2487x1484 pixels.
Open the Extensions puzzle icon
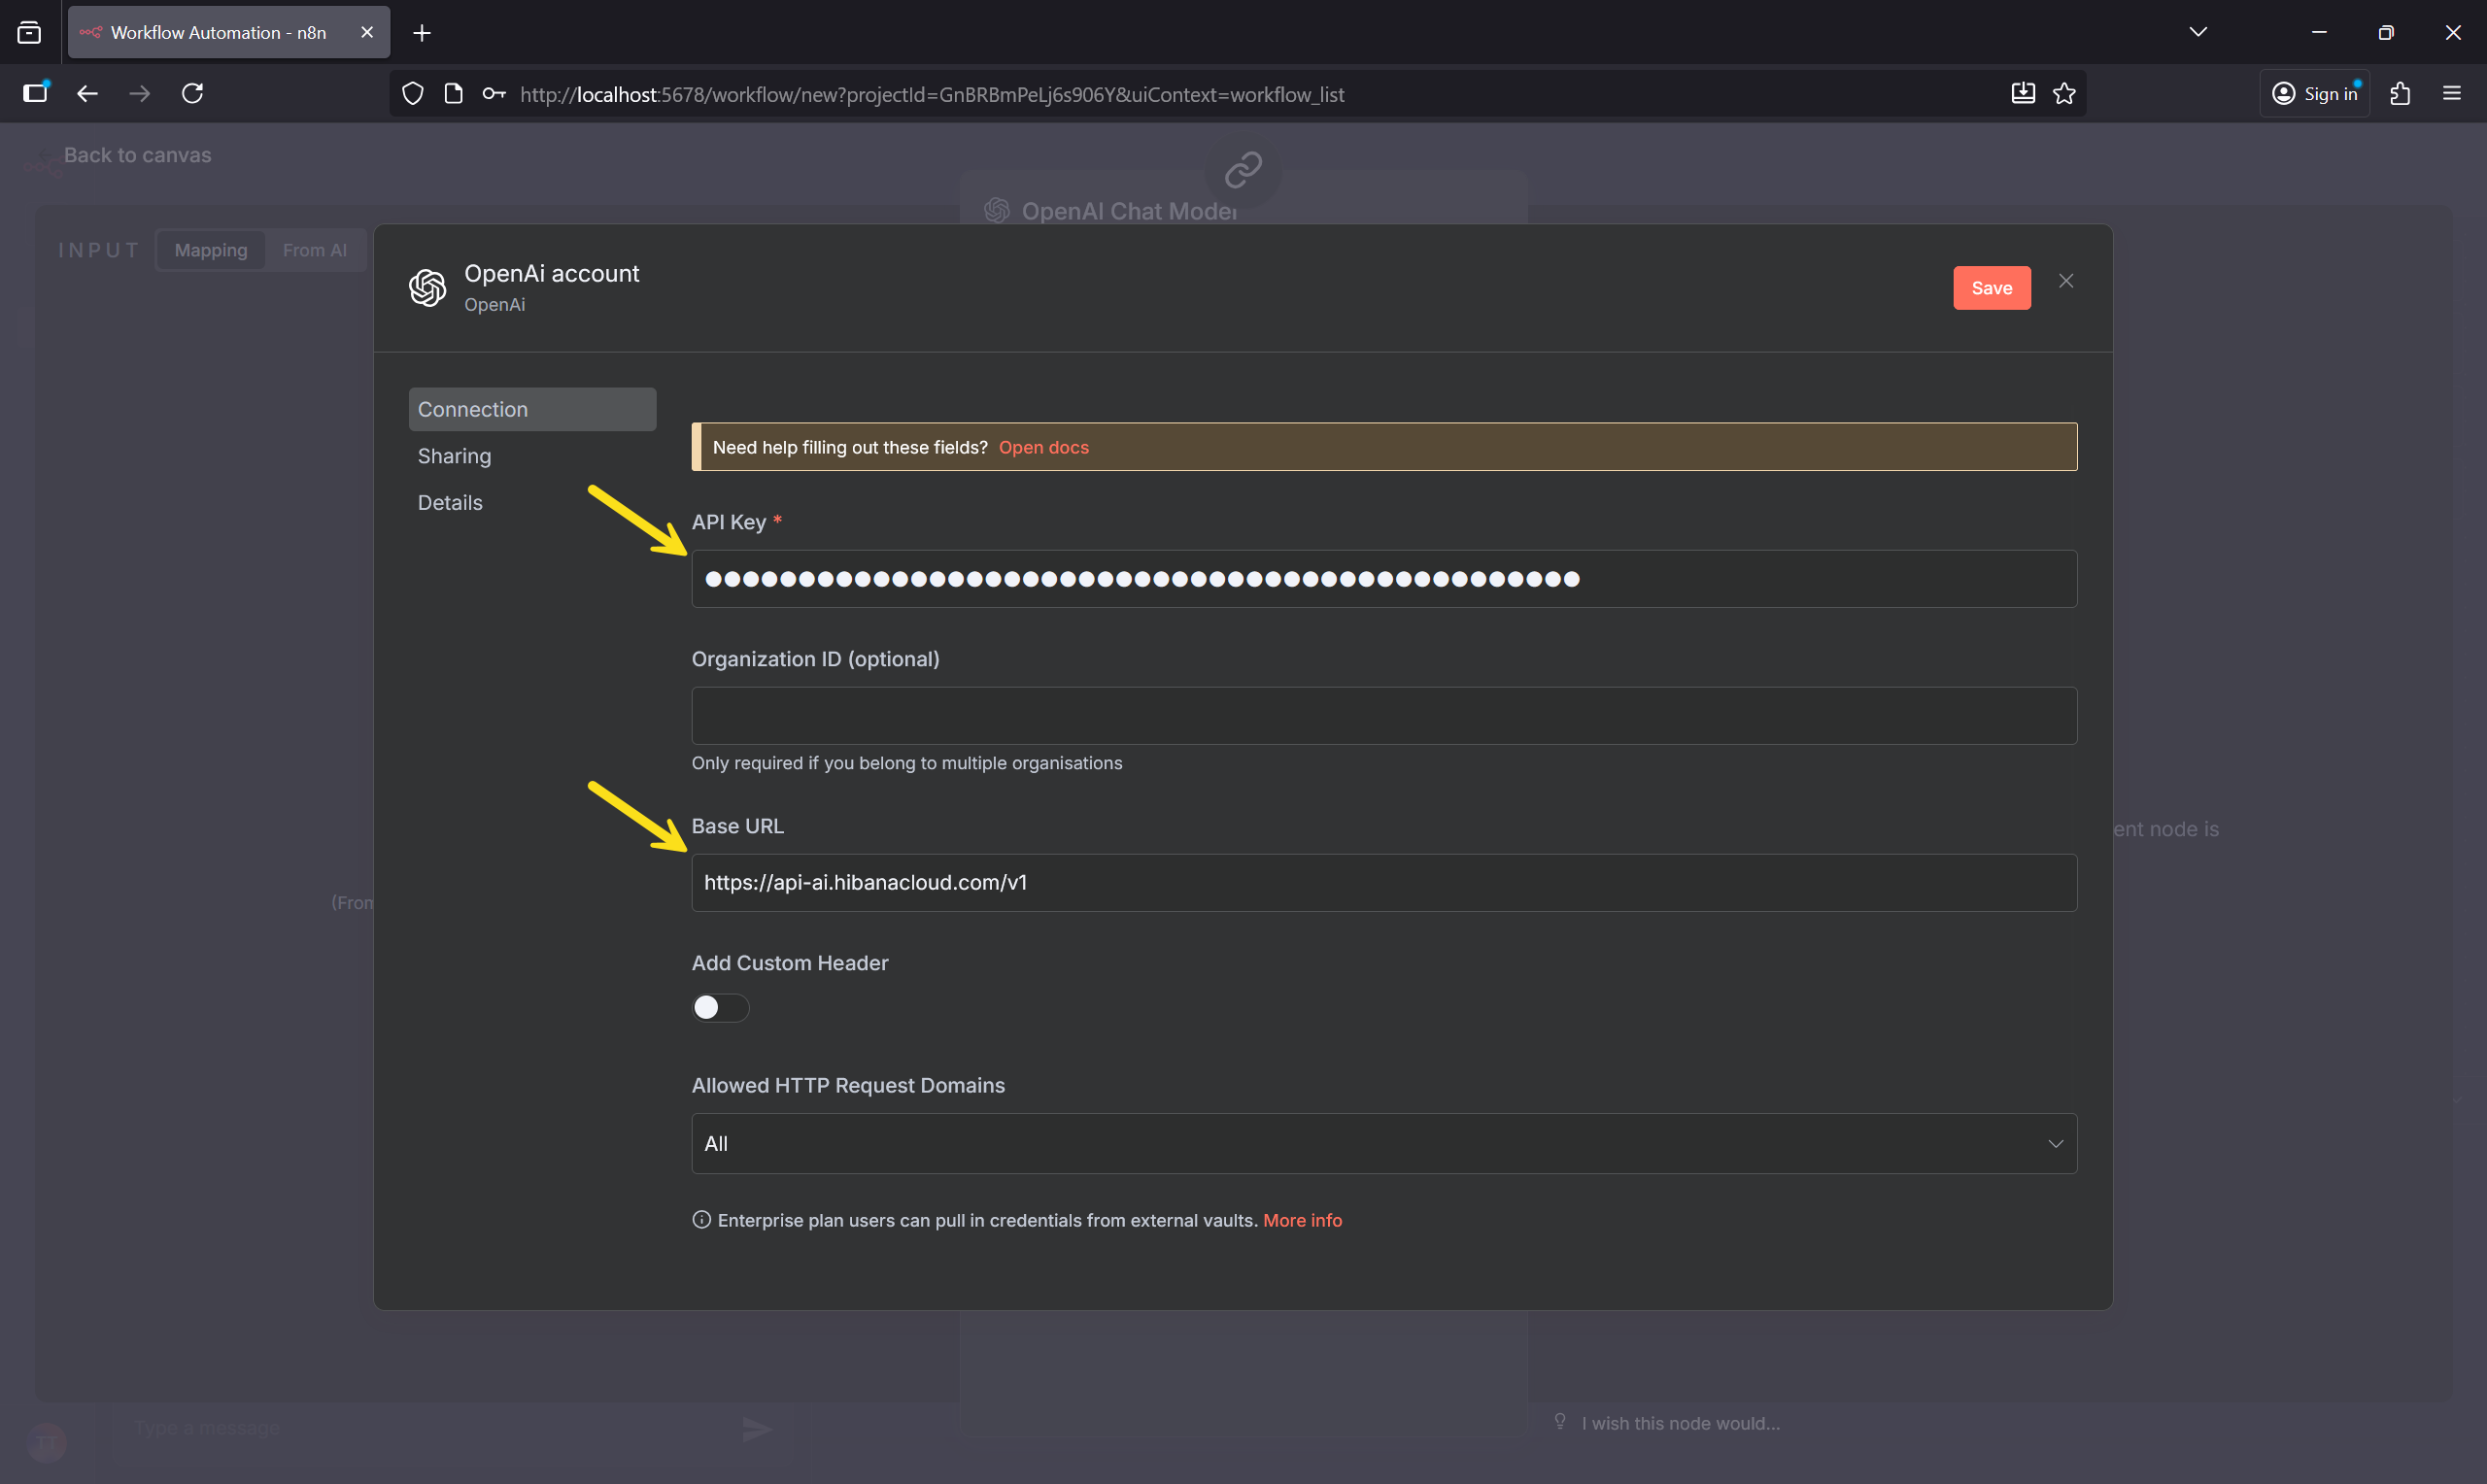(x=2400, y=93)
